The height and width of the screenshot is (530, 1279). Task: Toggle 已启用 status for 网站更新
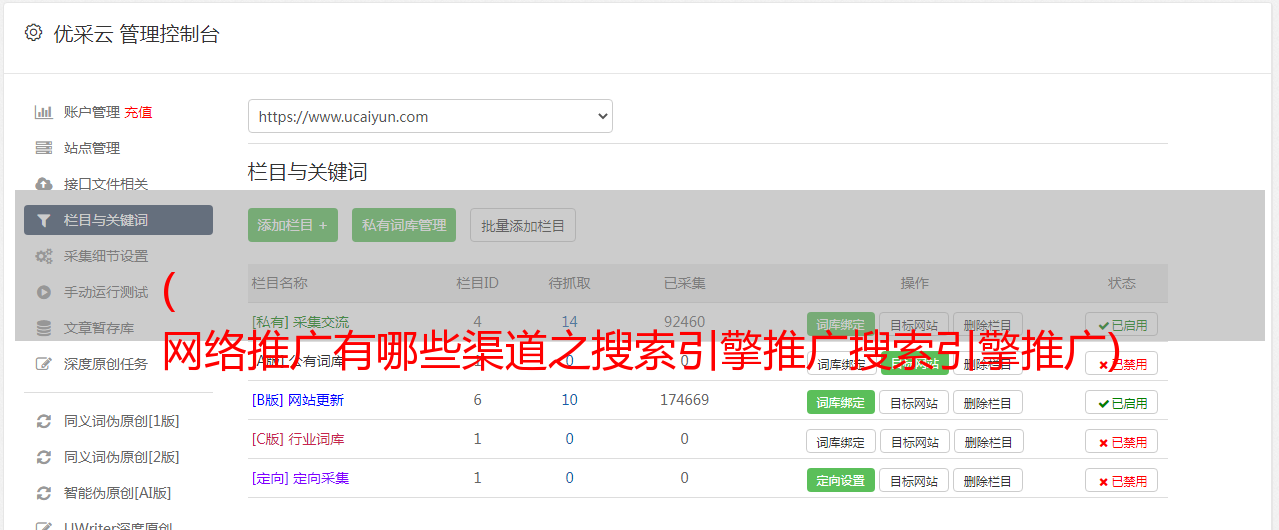[1122, 402]
